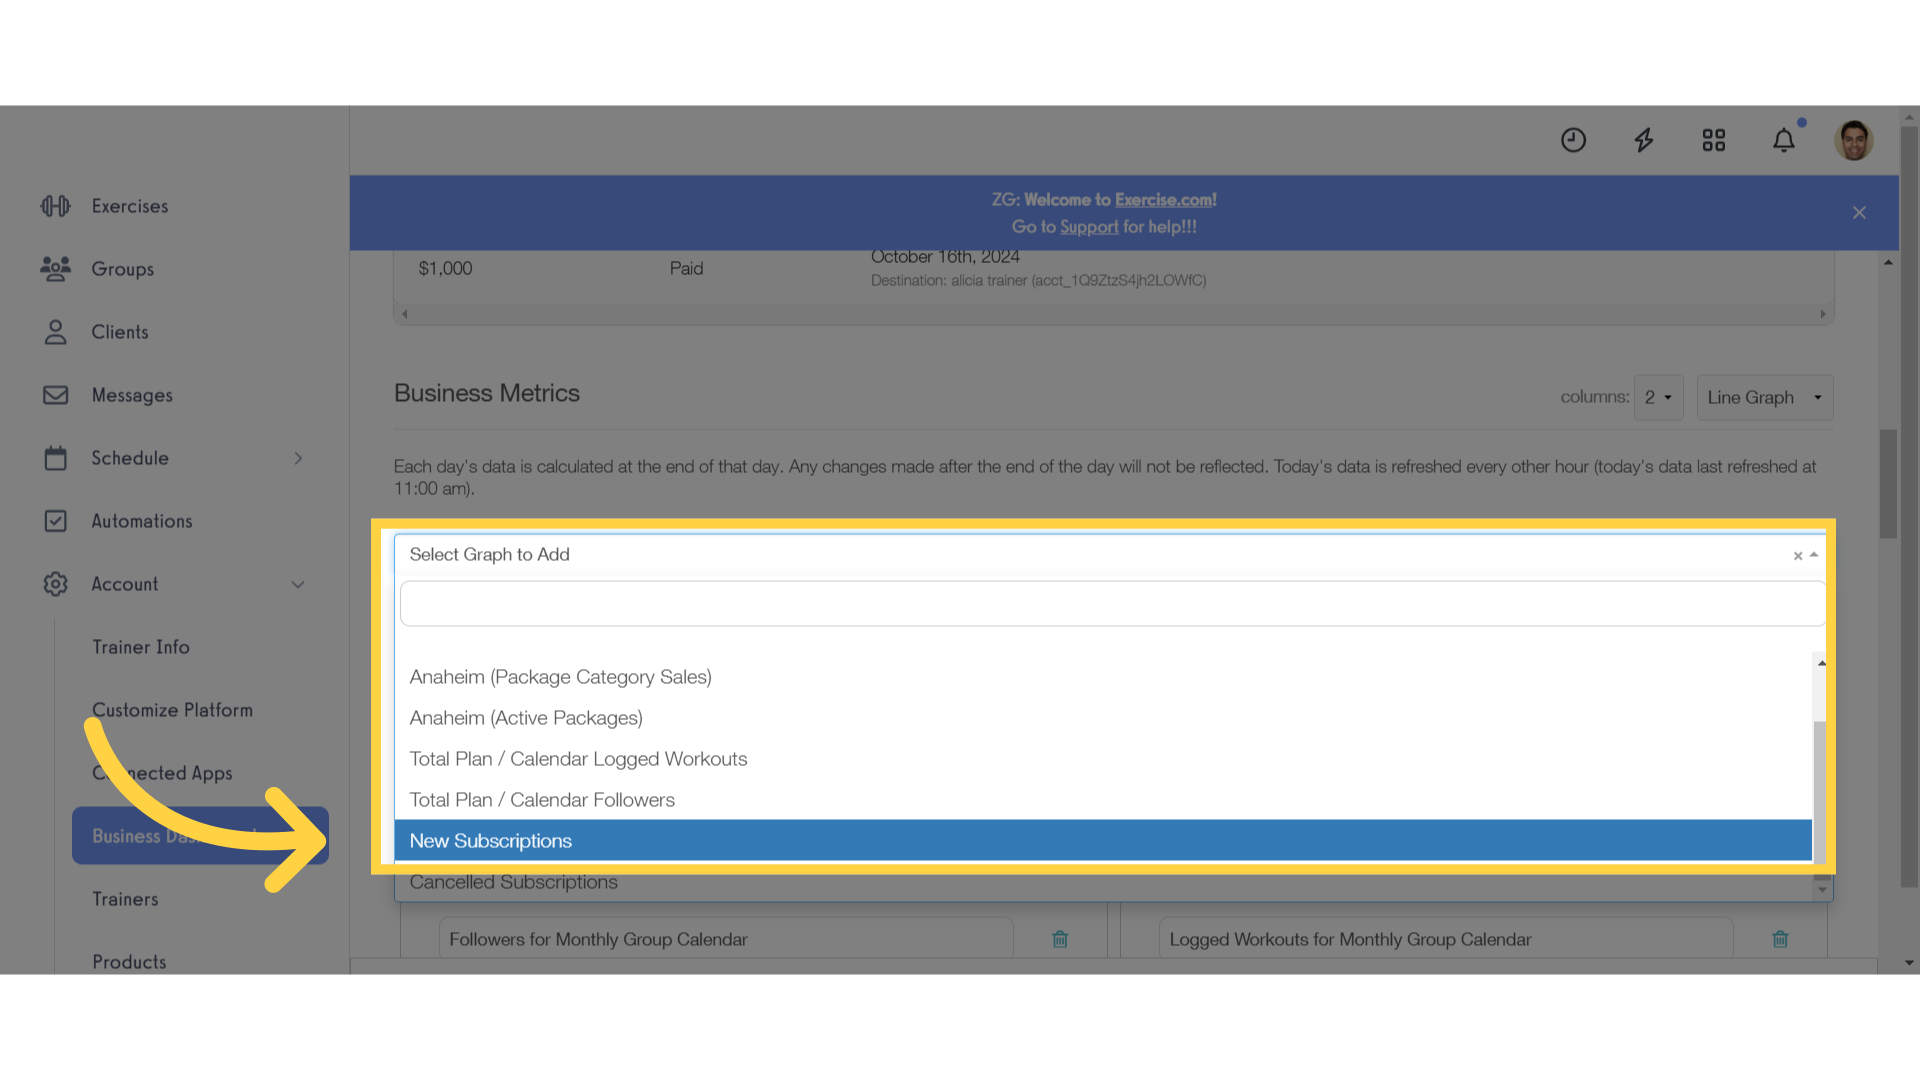Open the columns count dropdown
This screenshot has height=1080, width=1920.
pos(1658,397)
